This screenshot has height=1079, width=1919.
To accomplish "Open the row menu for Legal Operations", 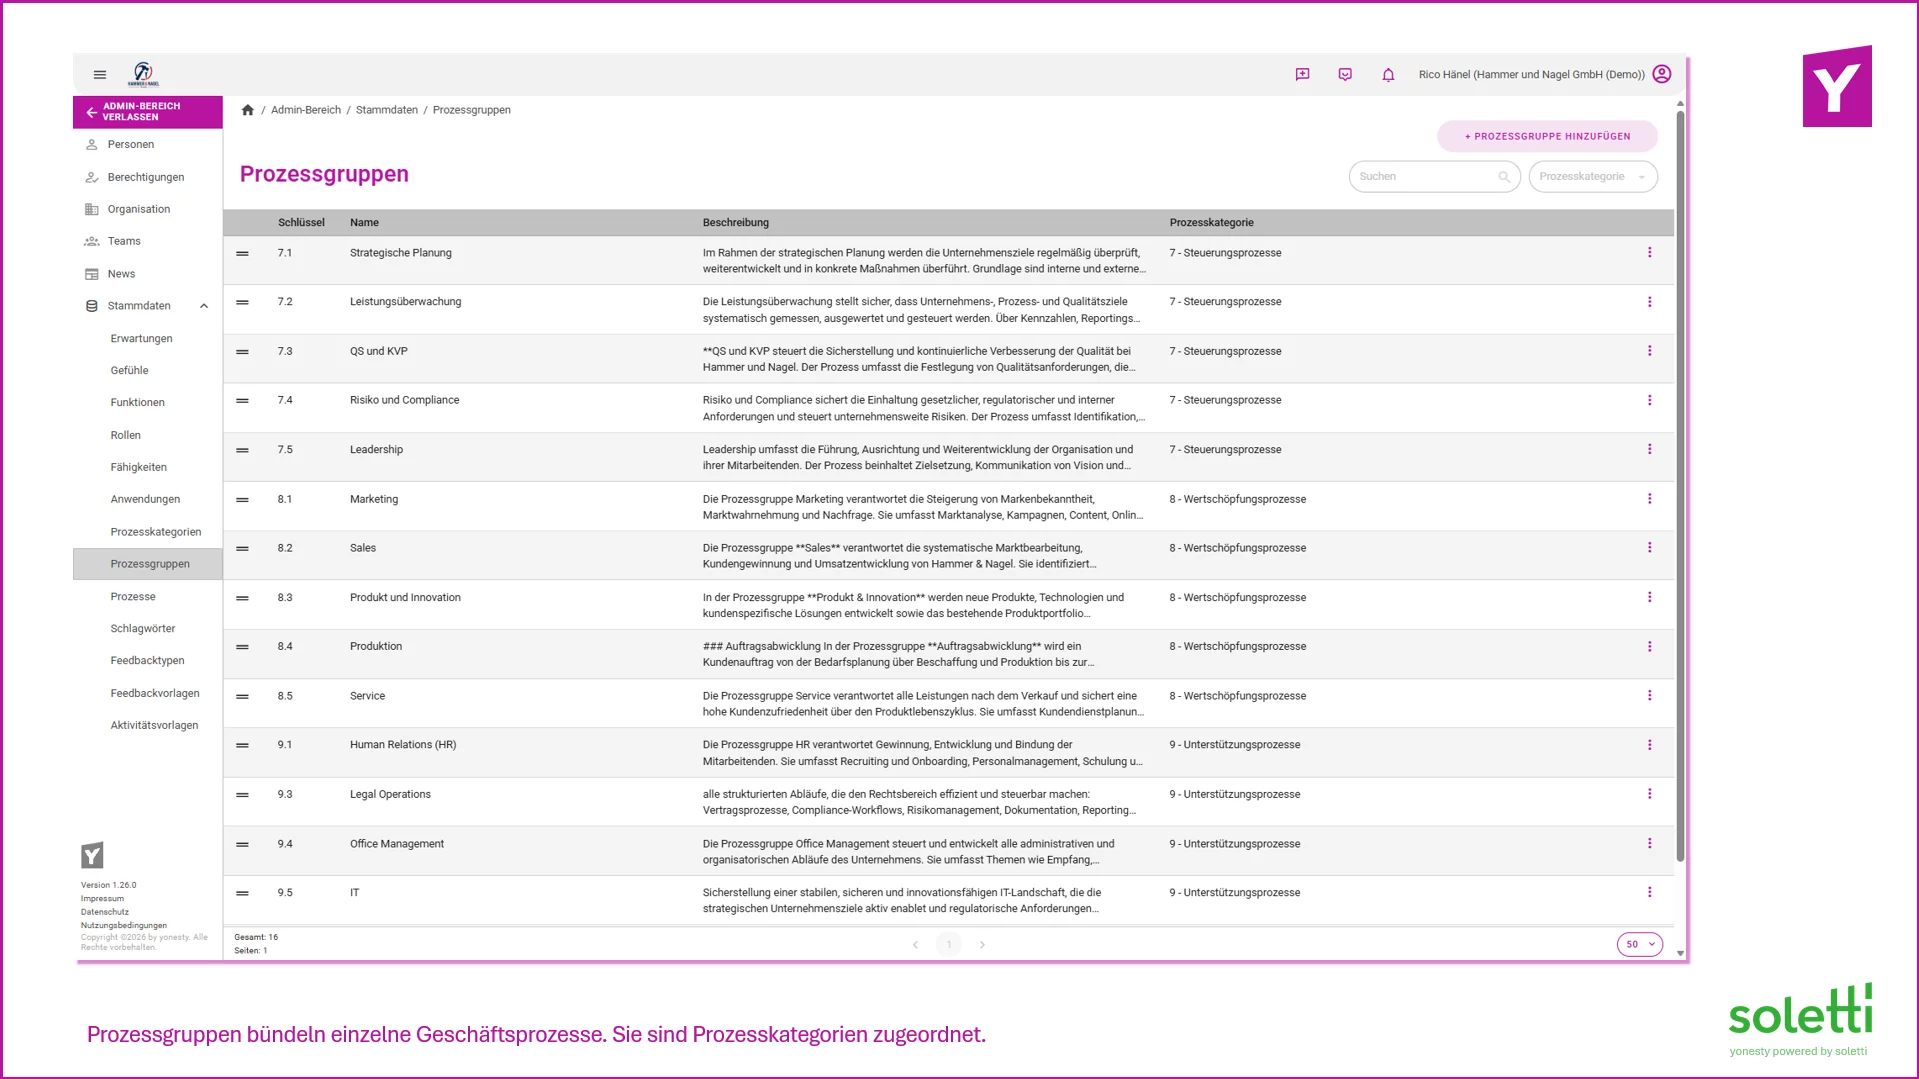I will coord(1650,794).
